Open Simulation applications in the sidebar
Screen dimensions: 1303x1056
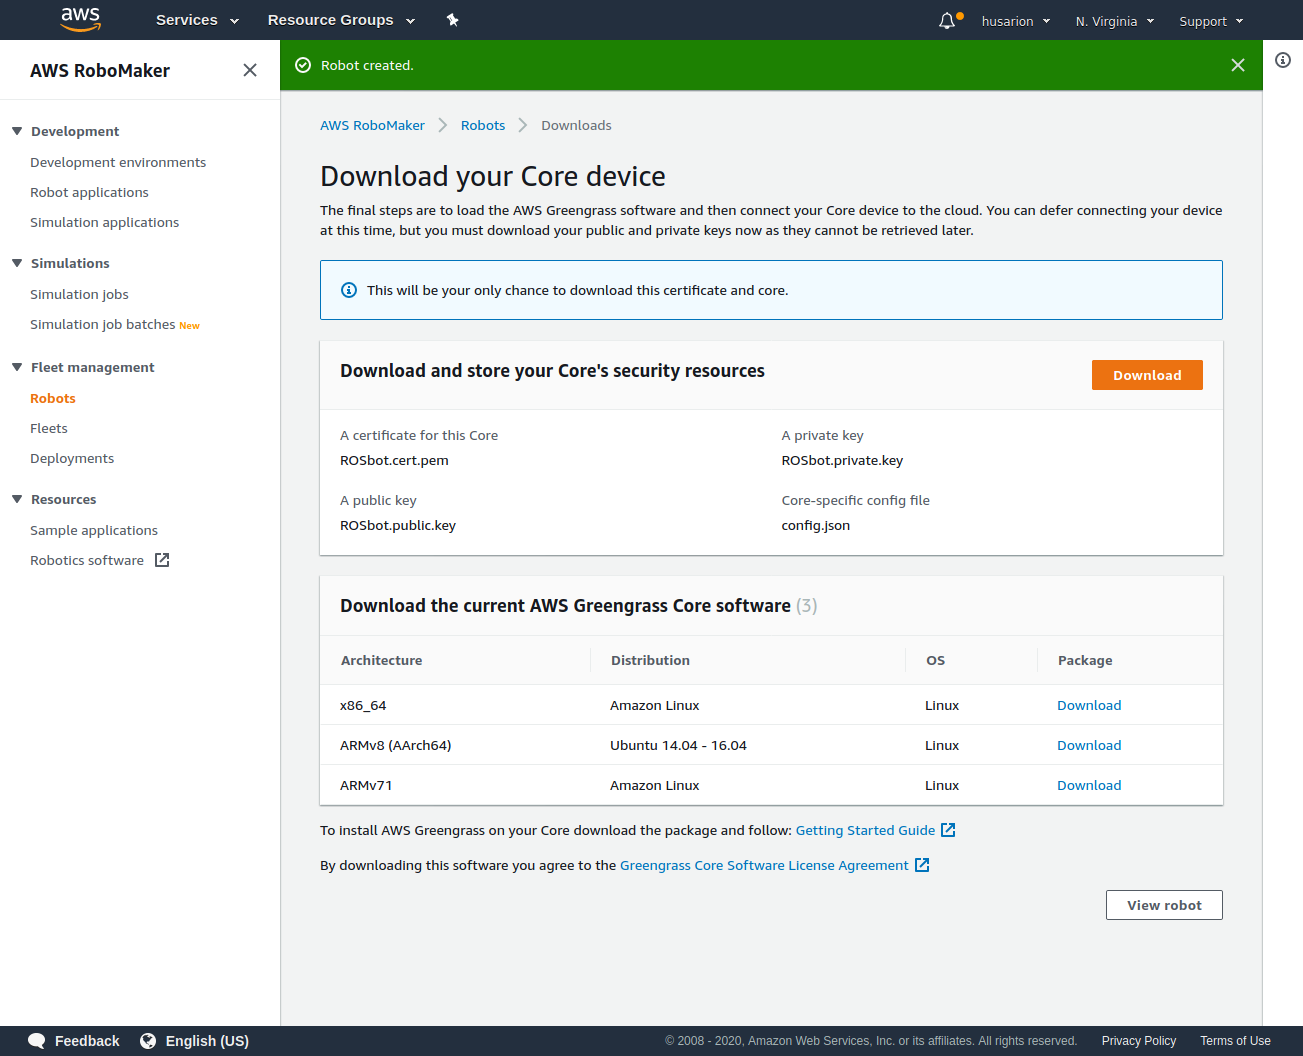tap(105, 222)
